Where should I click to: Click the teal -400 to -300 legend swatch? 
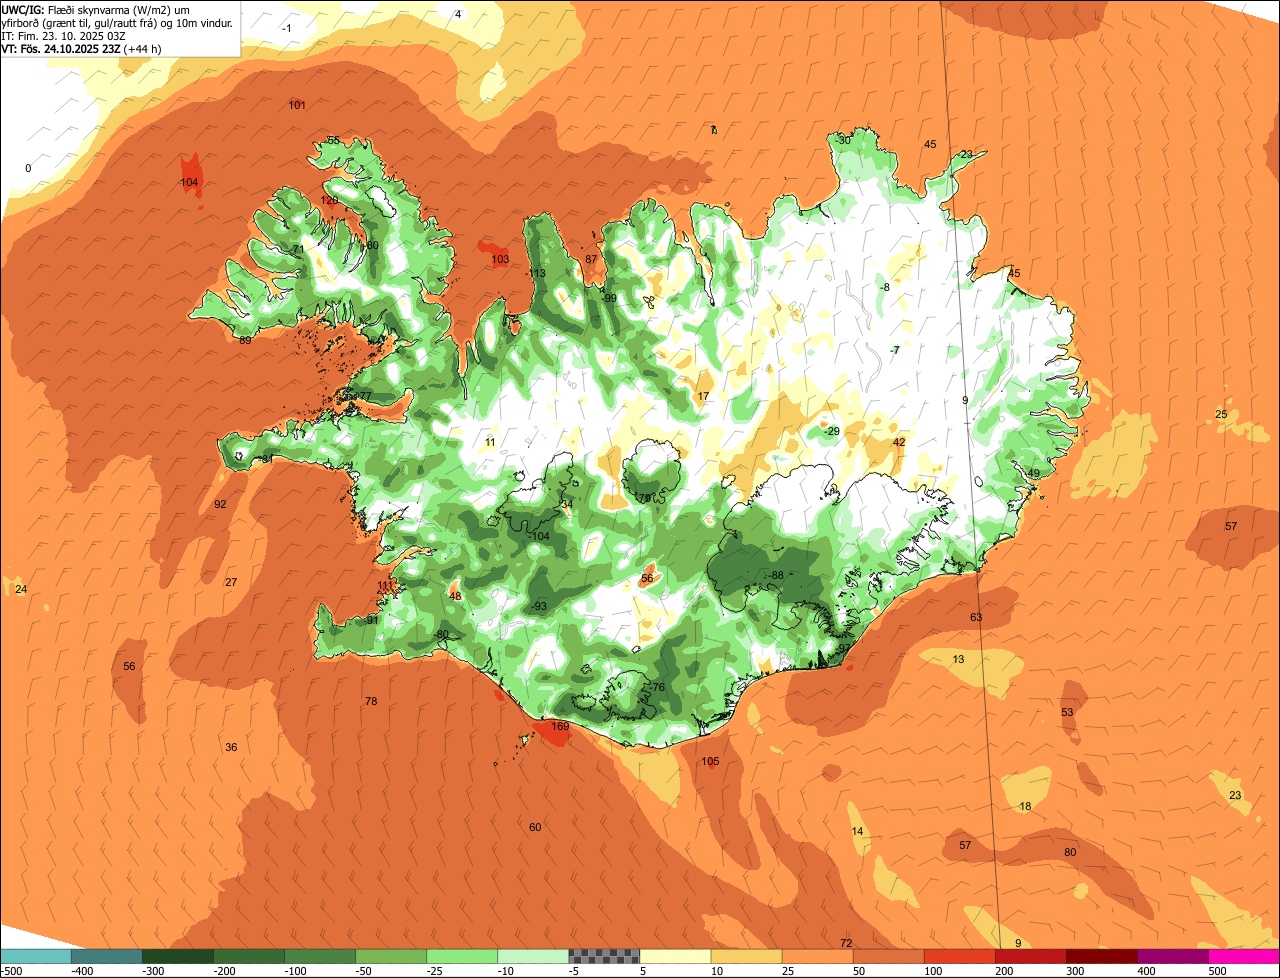pos(107,956)
